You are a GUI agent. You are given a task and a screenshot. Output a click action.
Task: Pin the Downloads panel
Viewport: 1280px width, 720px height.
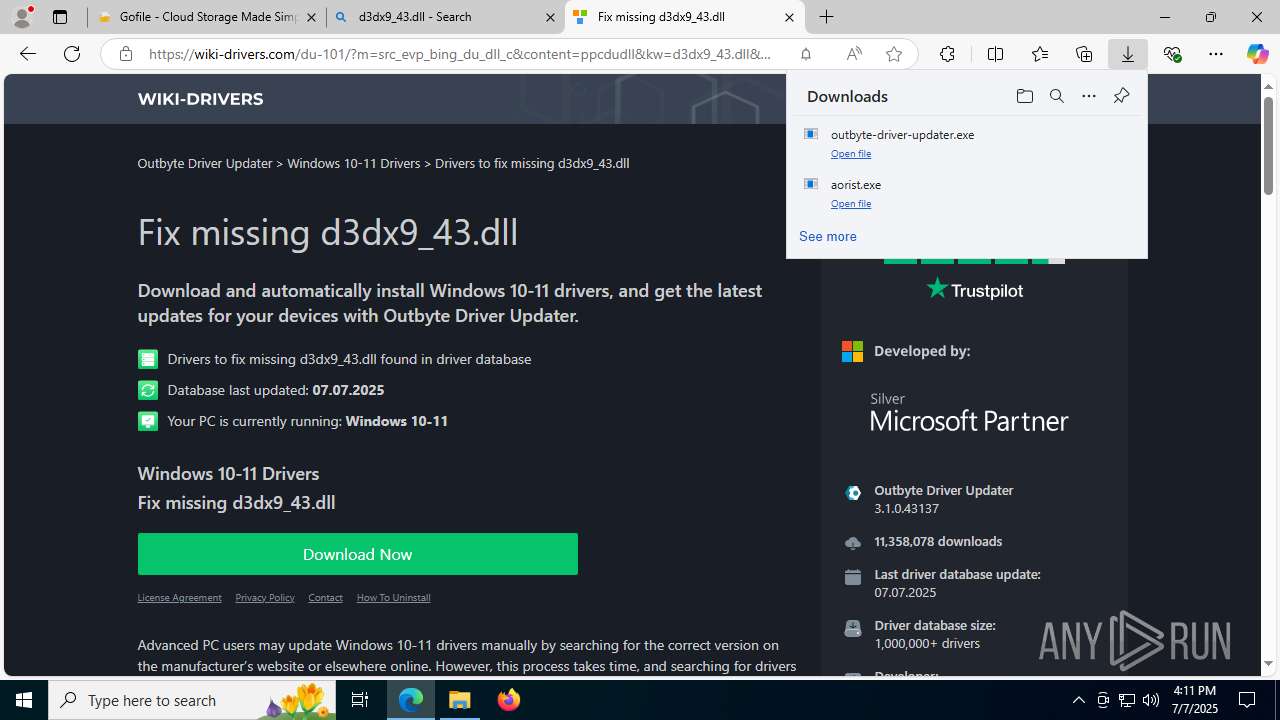(x=1121, y=96)
